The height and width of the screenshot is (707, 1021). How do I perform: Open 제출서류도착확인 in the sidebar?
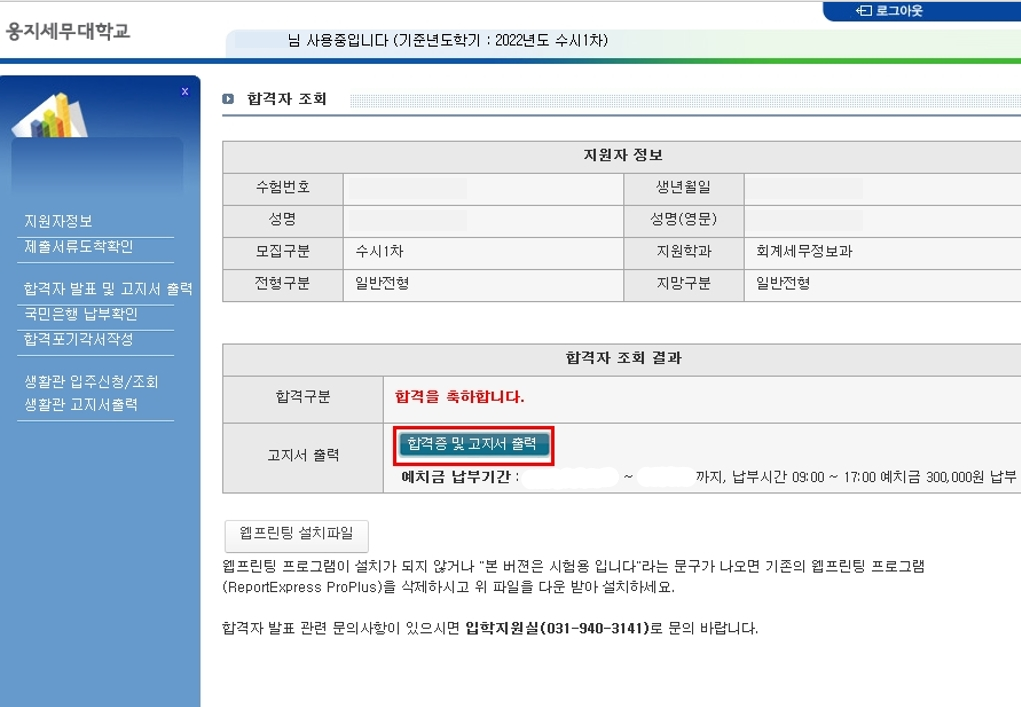click(78, 246)
